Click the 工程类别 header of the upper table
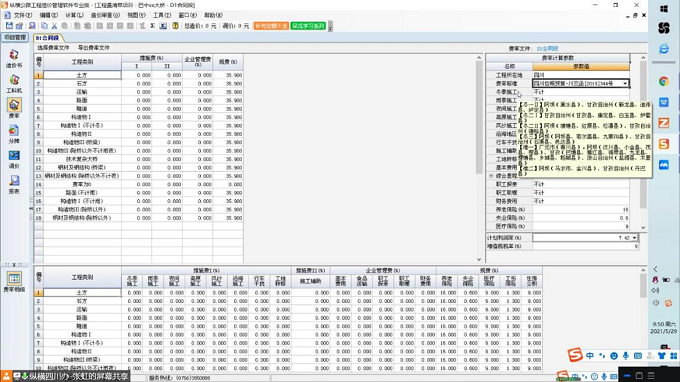 (82, 62)
